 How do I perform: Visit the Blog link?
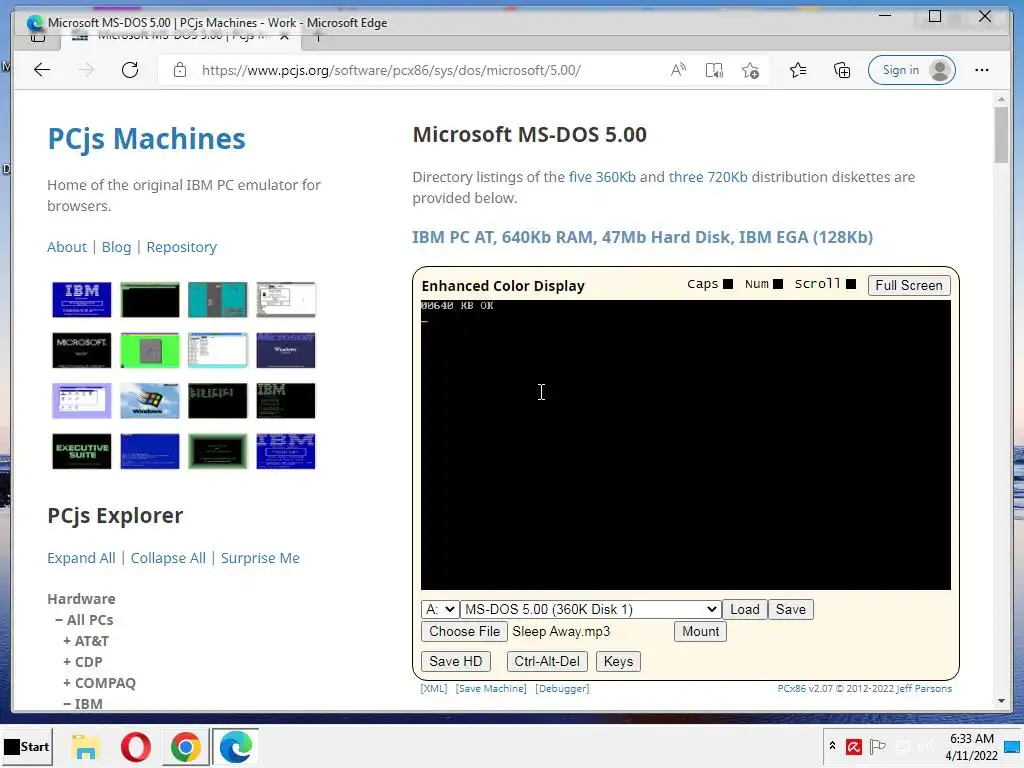point(116,247)
